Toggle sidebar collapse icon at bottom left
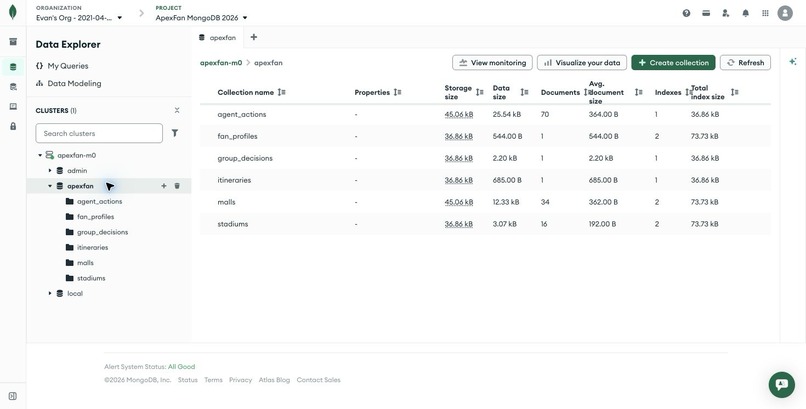Viewport: 806px width, 409px height. pyautogui.click(x=13, y=396)
